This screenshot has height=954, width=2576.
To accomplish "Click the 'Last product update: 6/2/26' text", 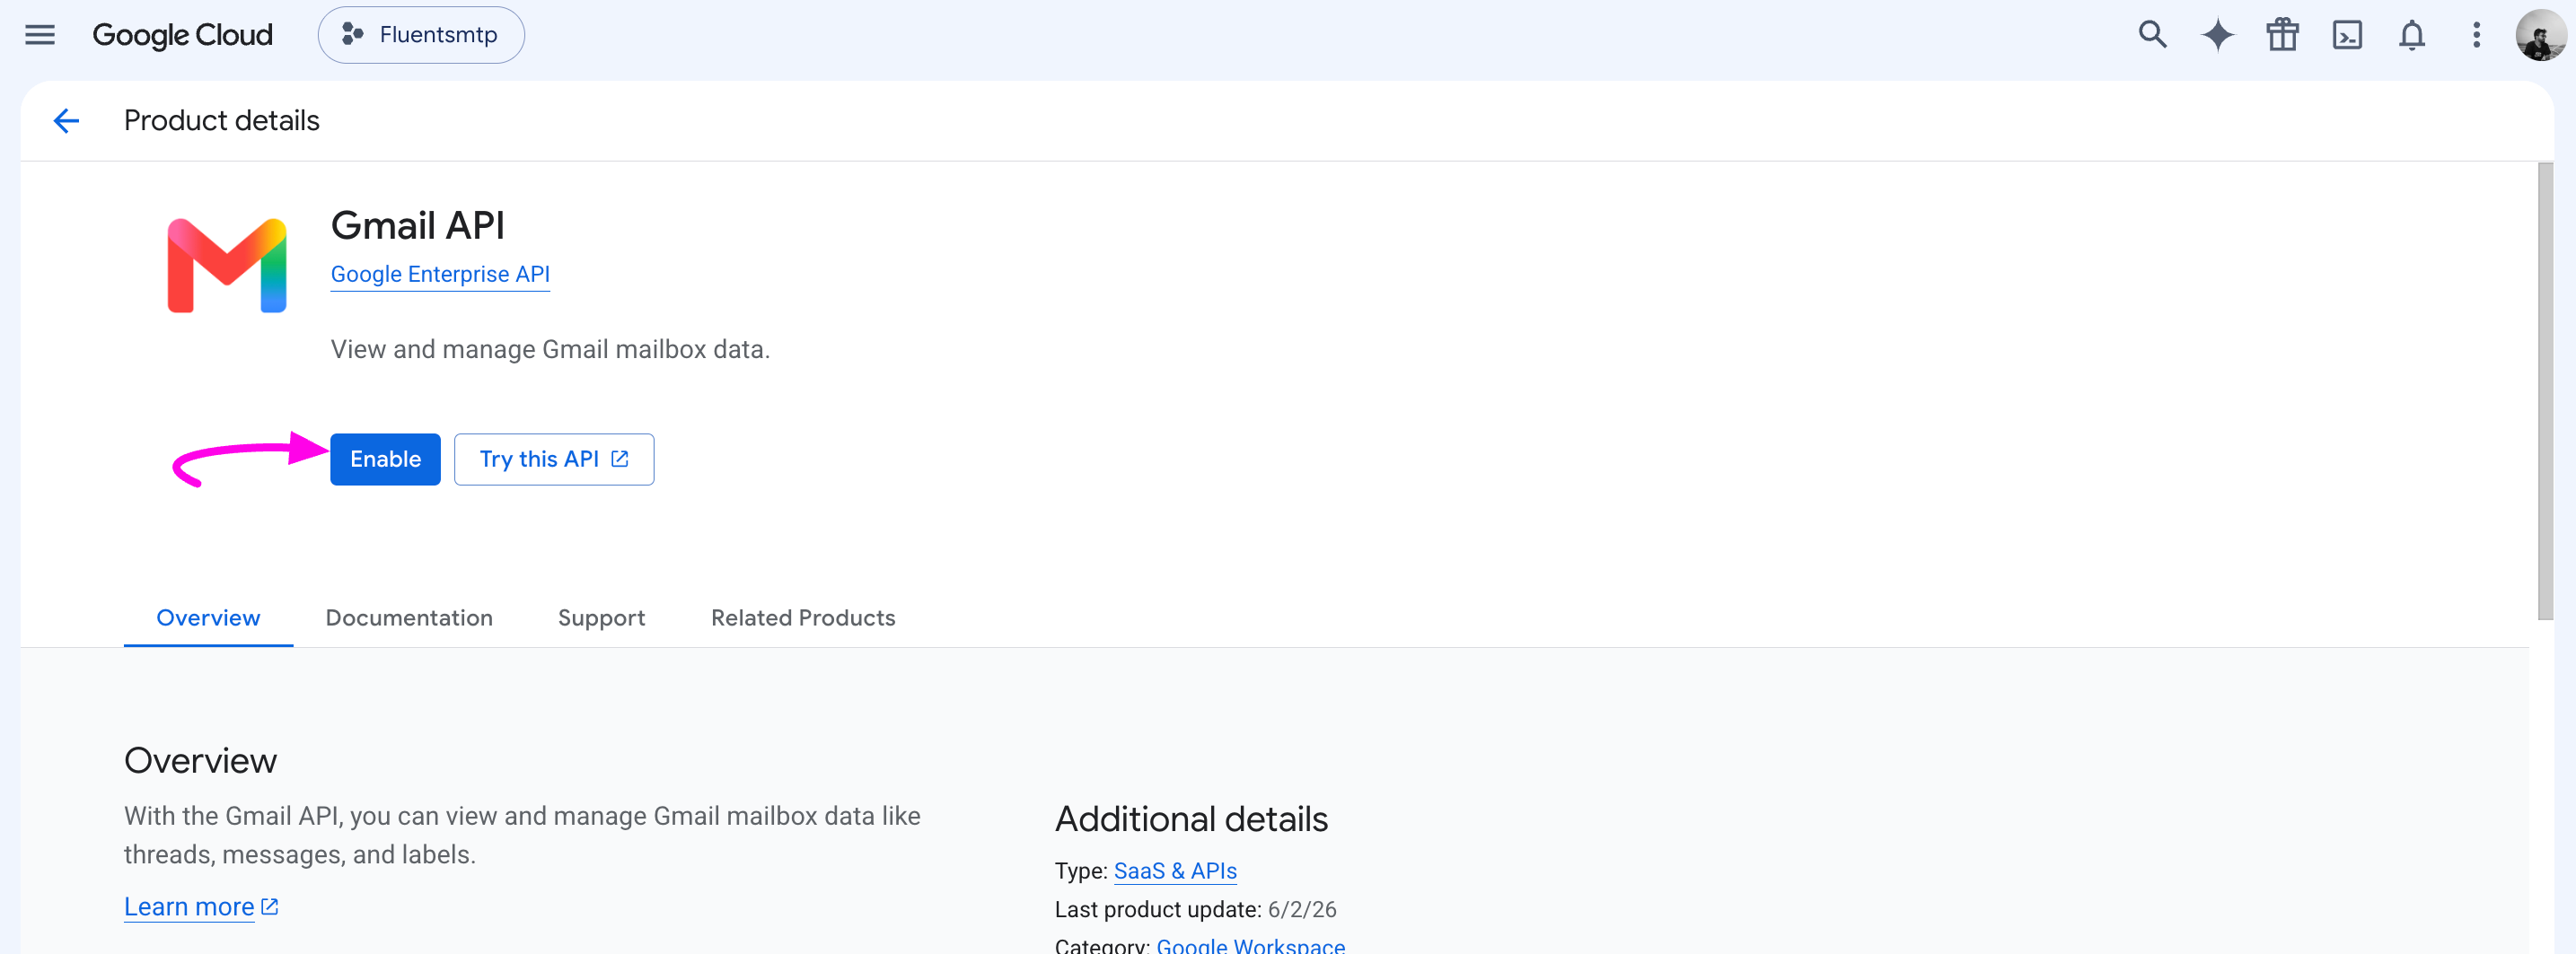I will [1195, 909].
